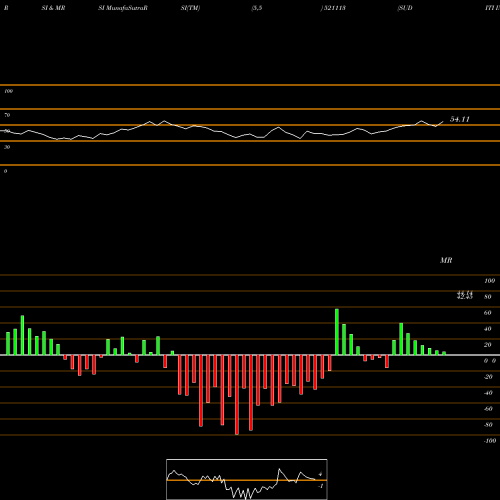Select the 'SI & MR' header text
The image size is (500, 500).
coord(53,8)
